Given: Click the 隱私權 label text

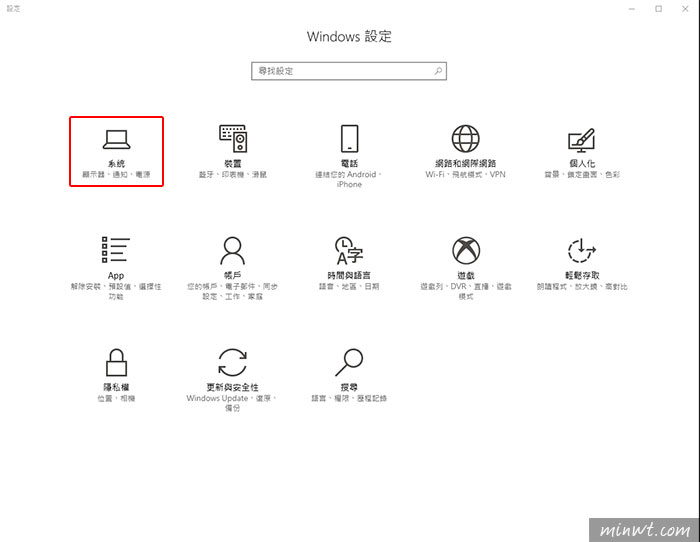Looking at the screenshot, I should [117, 387].
